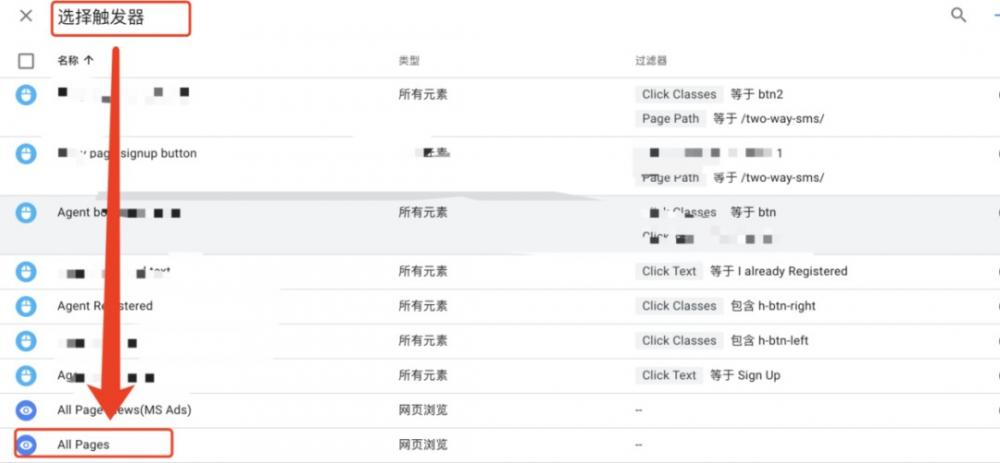Choose the signup button trigger
Image resolution: width=1000 pixels, height=463 pixels.
pyautogui.click(x=127, y=153)
